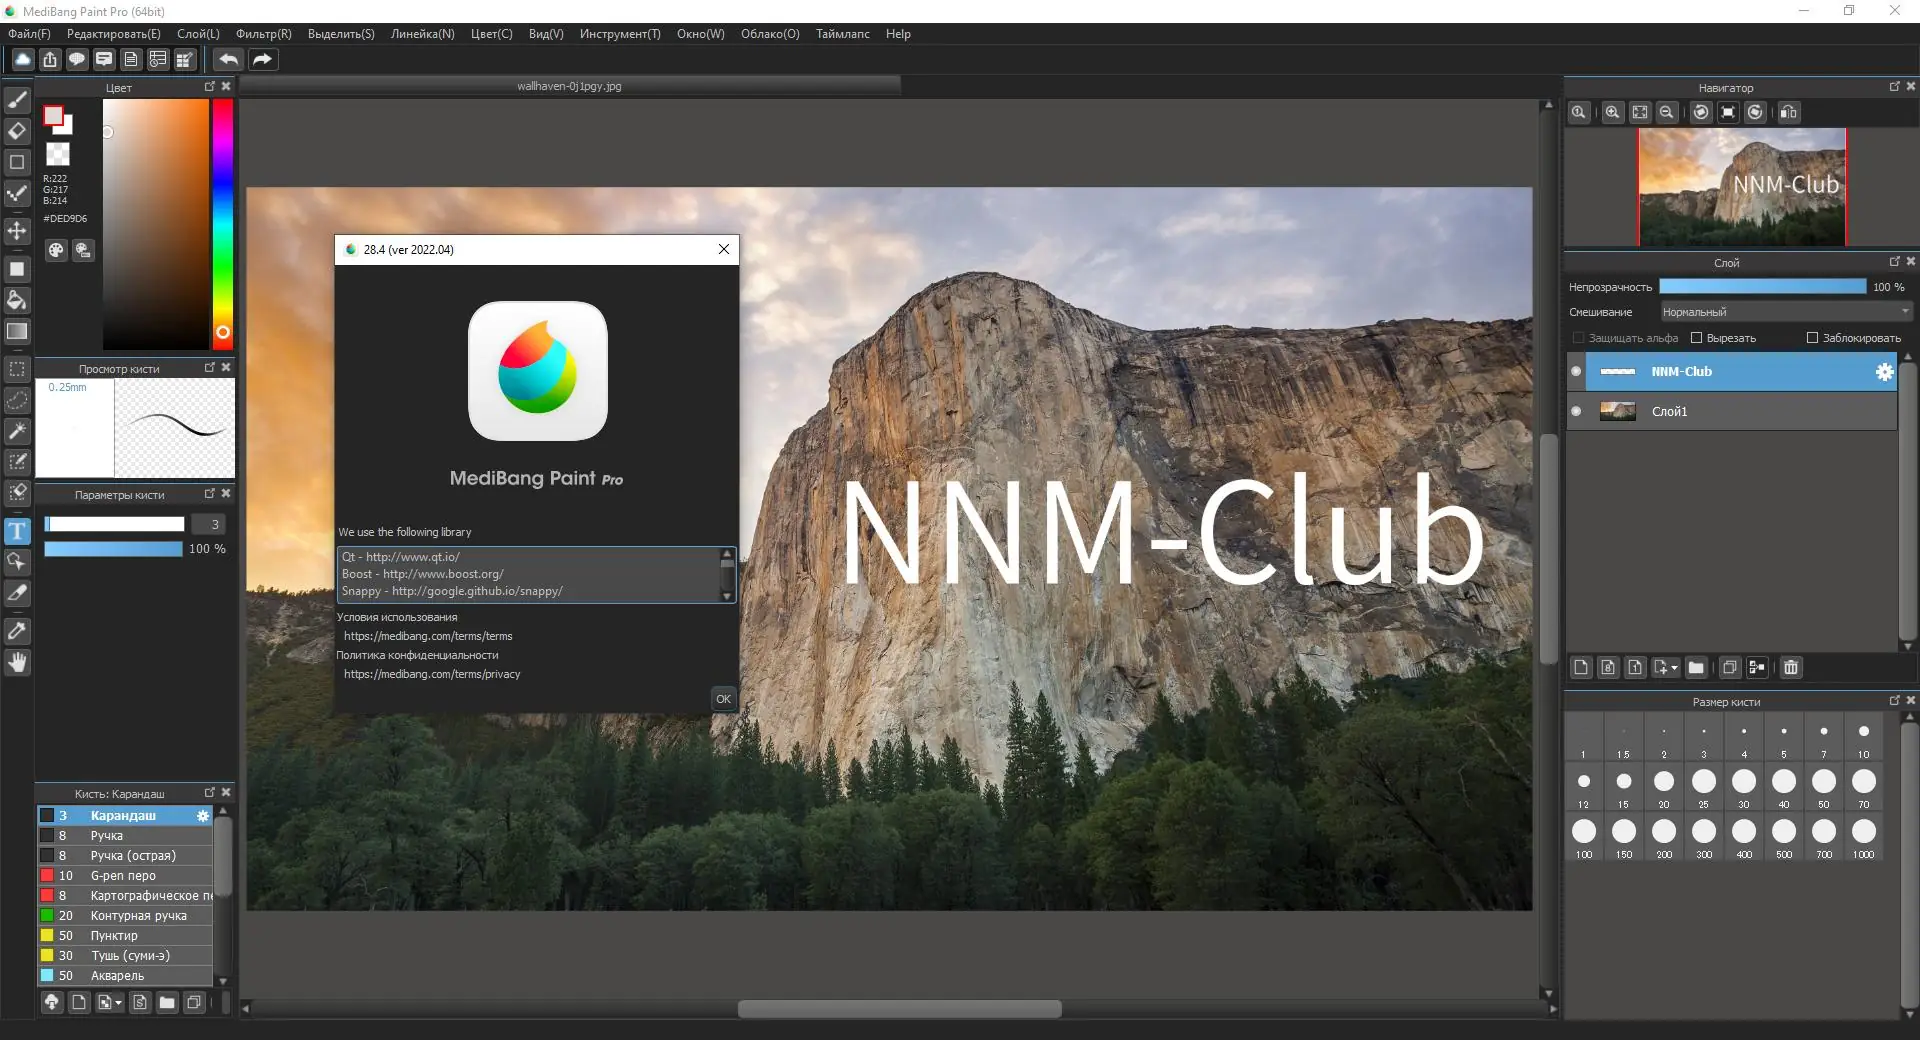Screen dimensions: 1920x1040
Task: Open the Облако(O) menu
Action: point(770,34)
